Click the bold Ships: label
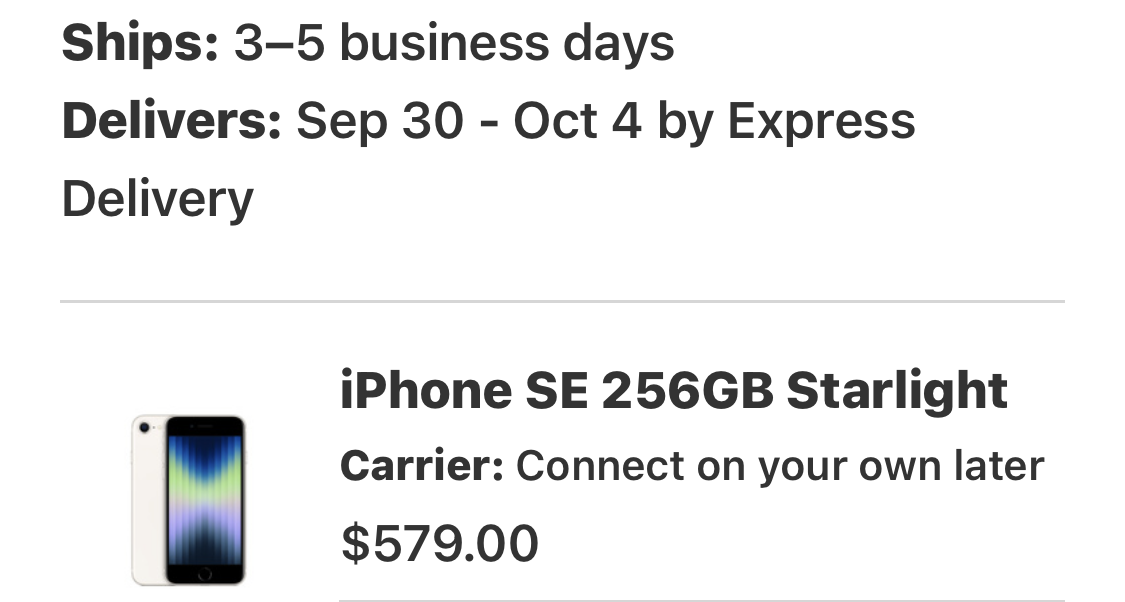Screen dimensions: 1125x602 (140, 44)
